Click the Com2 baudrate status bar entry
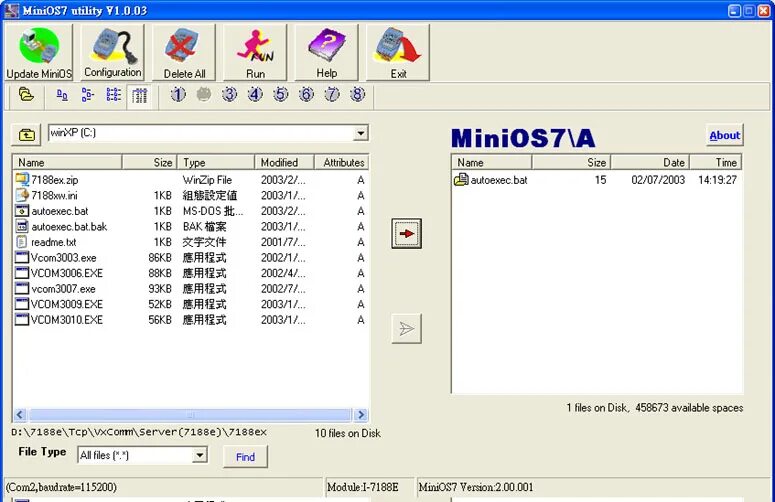Viewport: 775px width, 502px height. coord(164,487)
